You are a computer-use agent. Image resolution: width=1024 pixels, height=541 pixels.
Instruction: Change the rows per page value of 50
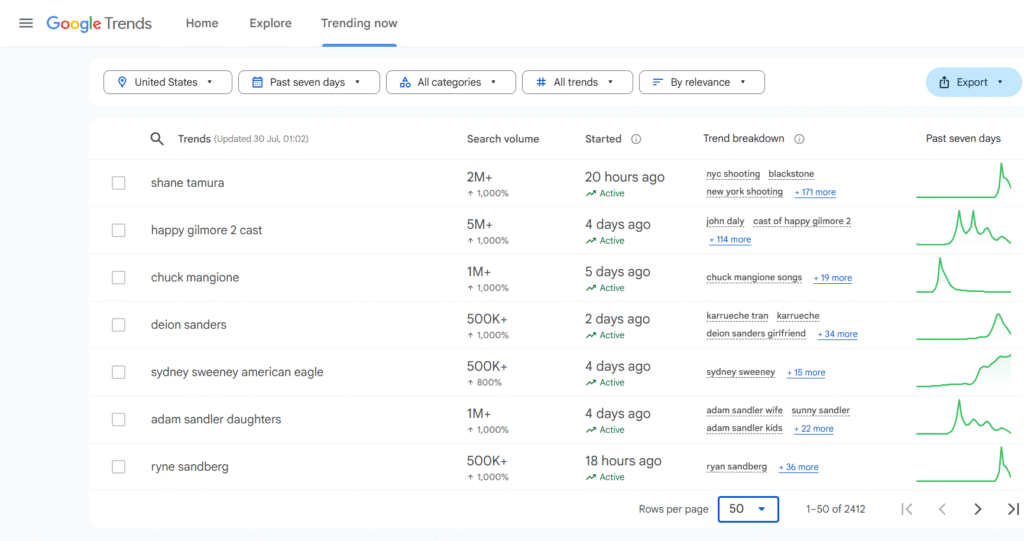coord(748,509)
